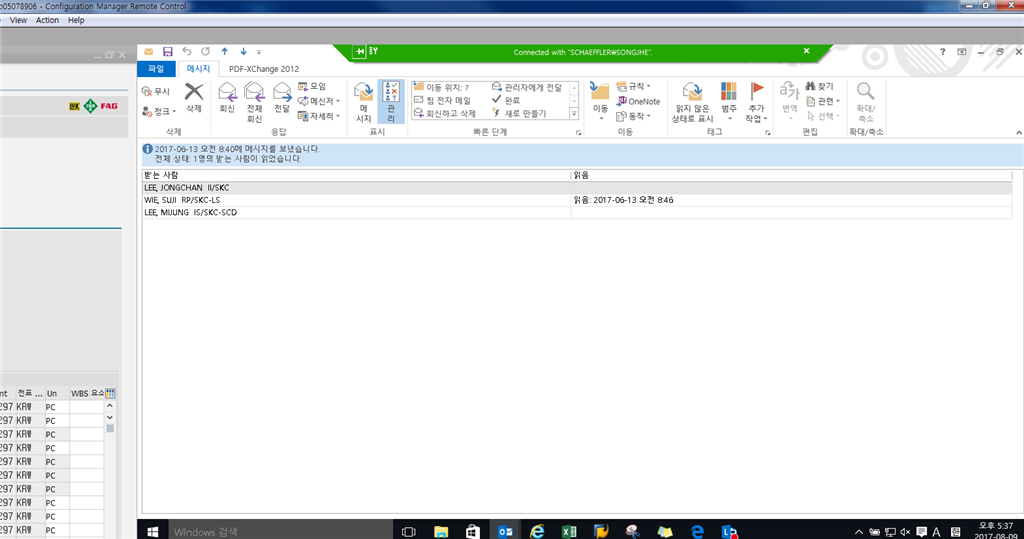Image resolution: width=1024 pixels, height=539 pixels.
Task: Open the Help menu in Remote Control
Action: 76,20
